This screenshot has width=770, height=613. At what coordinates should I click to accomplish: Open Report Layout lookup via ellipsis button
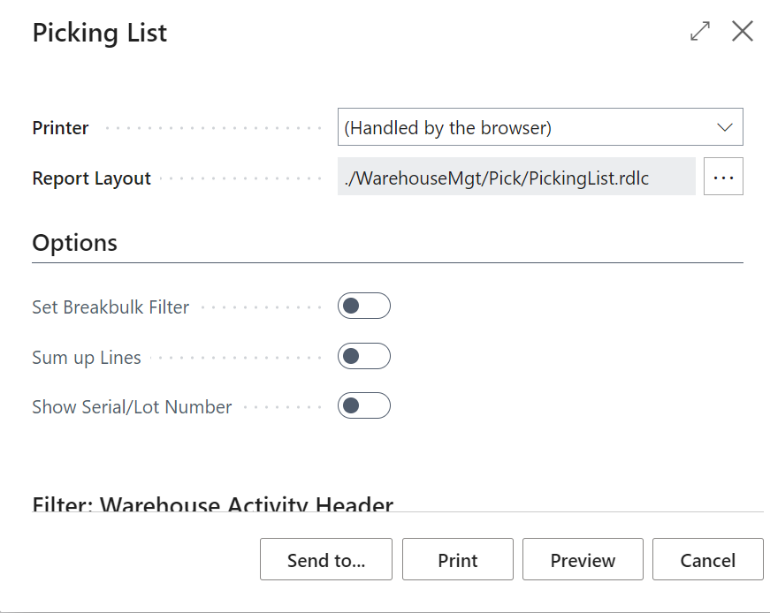tap(724, 178)
